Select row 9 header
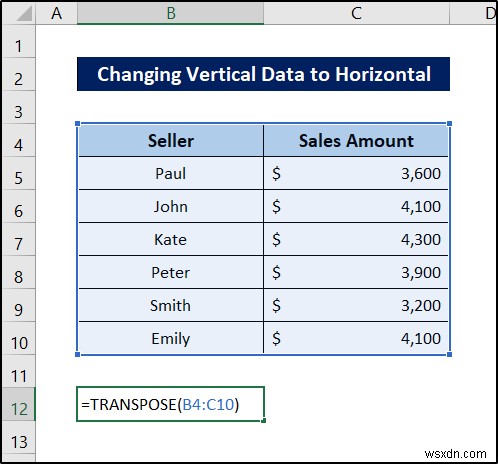 (x=19, y=305)
